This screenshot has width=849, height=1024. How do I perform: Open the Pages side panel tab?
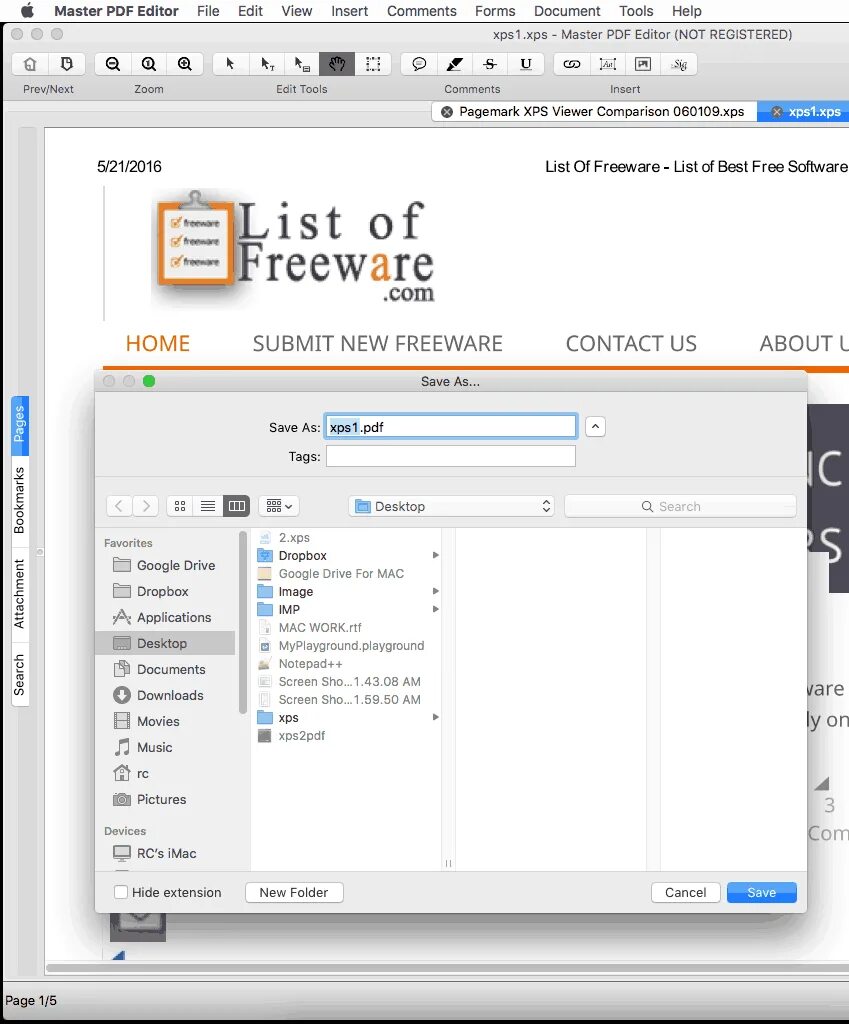pyautogui.click(x=20, y=424)
